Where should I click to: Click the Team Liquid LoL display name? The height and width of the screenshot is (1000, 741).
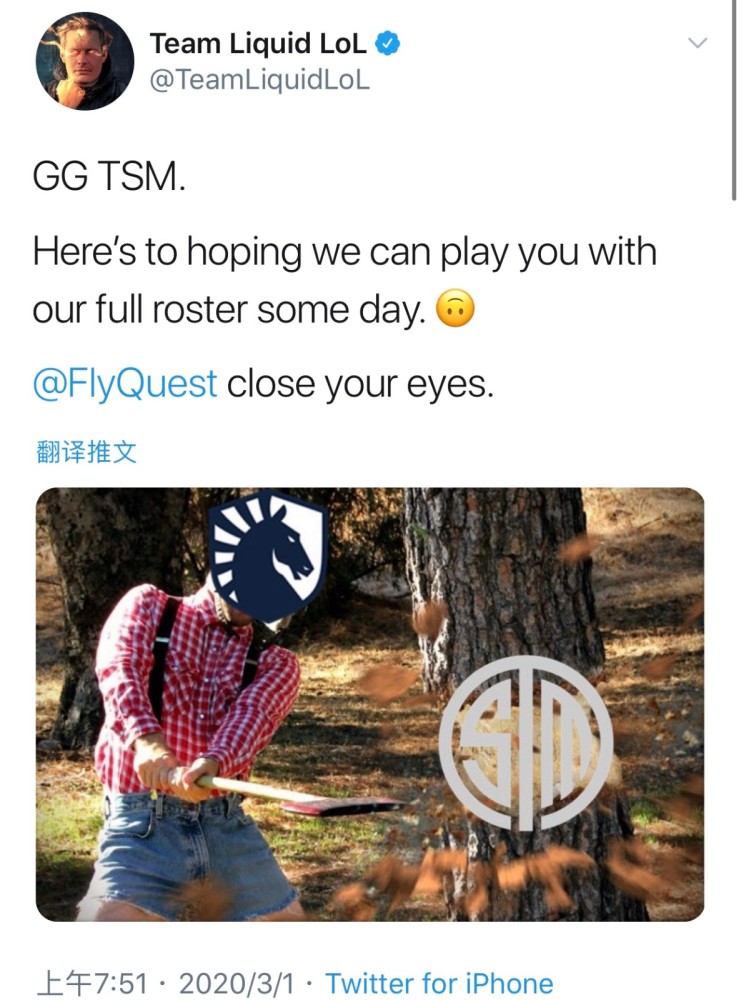tap(258, 43)
